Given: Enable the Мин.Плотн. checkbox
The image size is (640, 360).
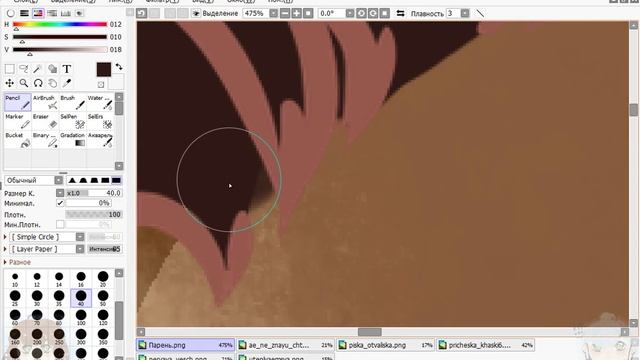Looking at the screenshot, I should (x=60, y=224).
